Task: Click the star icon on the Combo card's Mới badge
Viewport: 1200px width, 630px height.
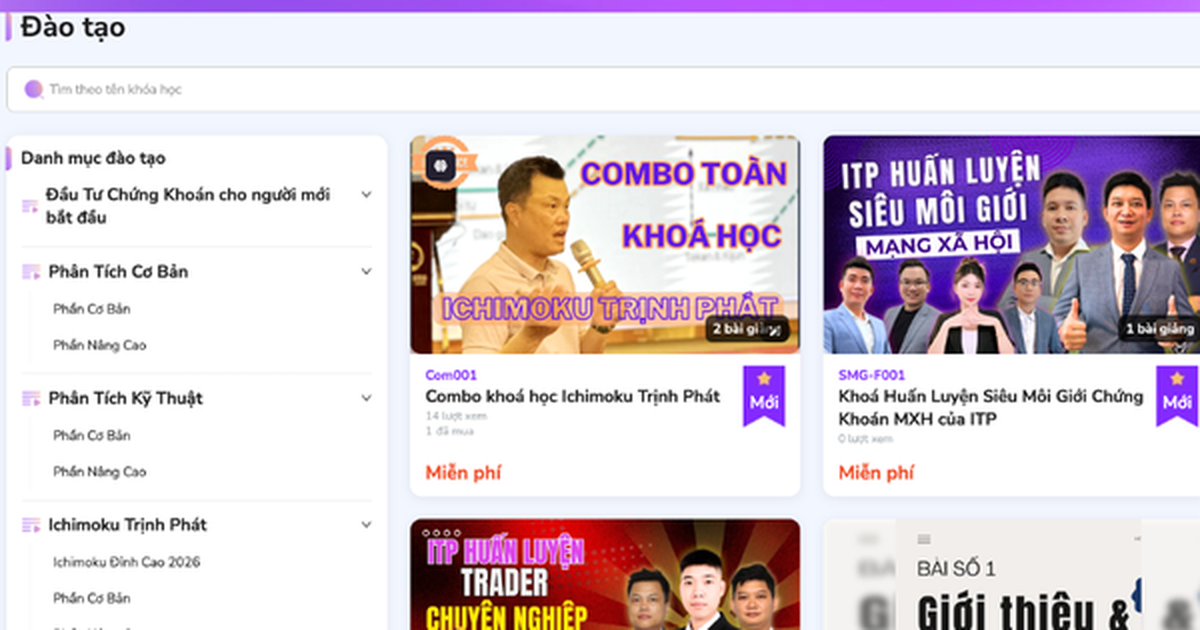Action: pos(764,378)
